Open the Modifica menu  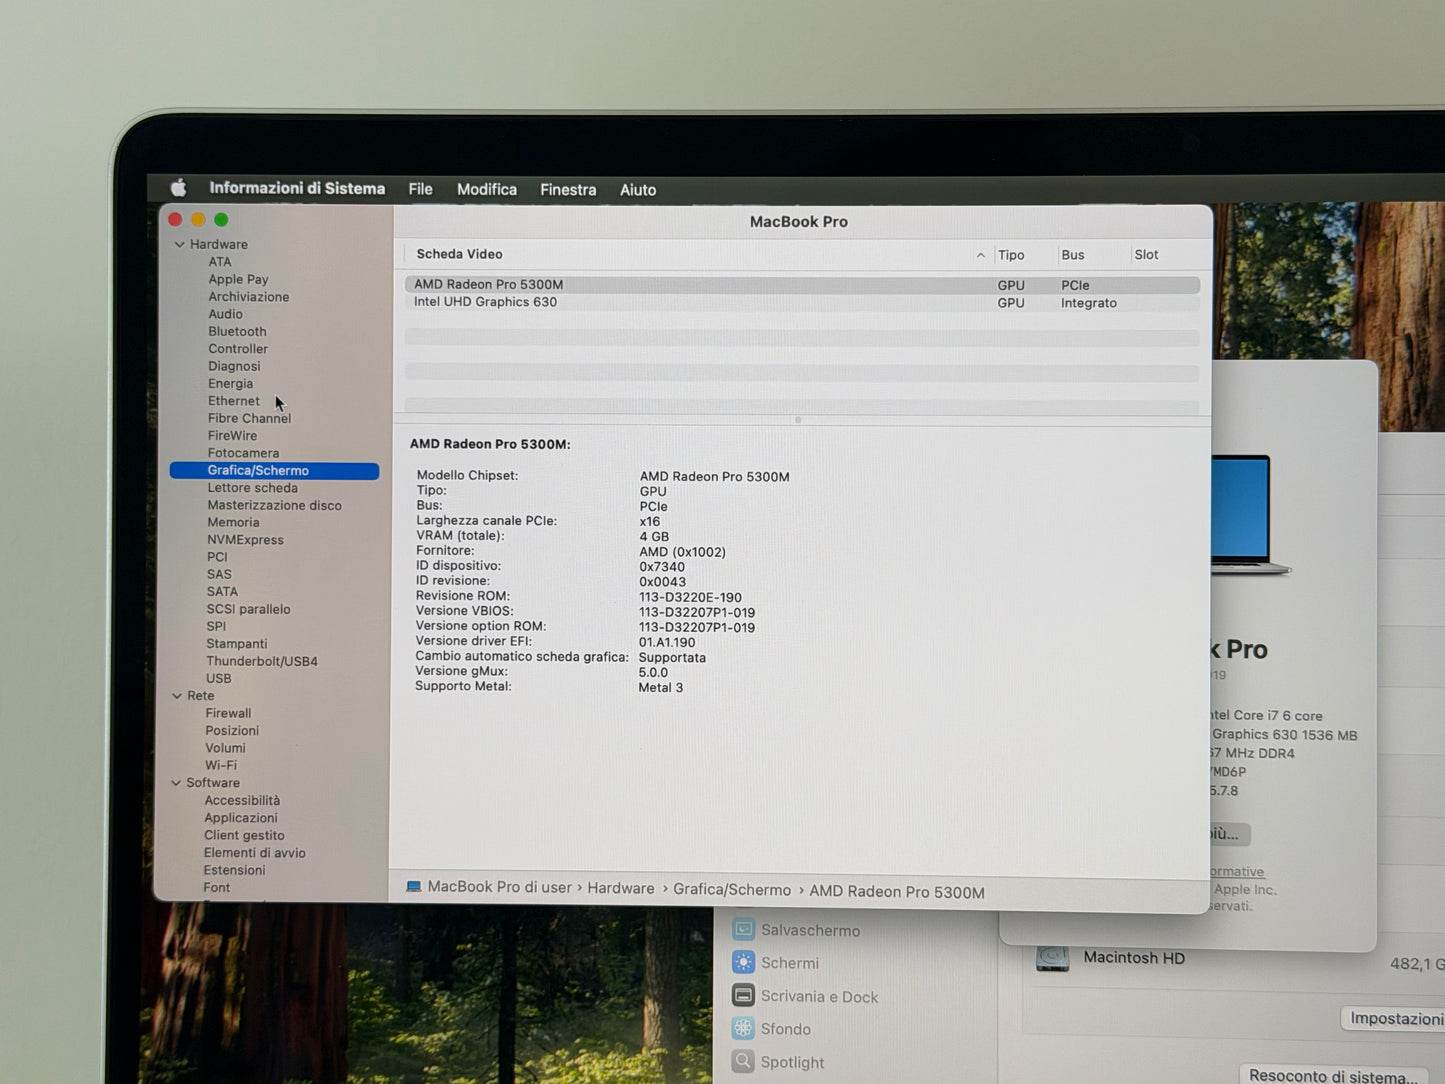point(487,189)
